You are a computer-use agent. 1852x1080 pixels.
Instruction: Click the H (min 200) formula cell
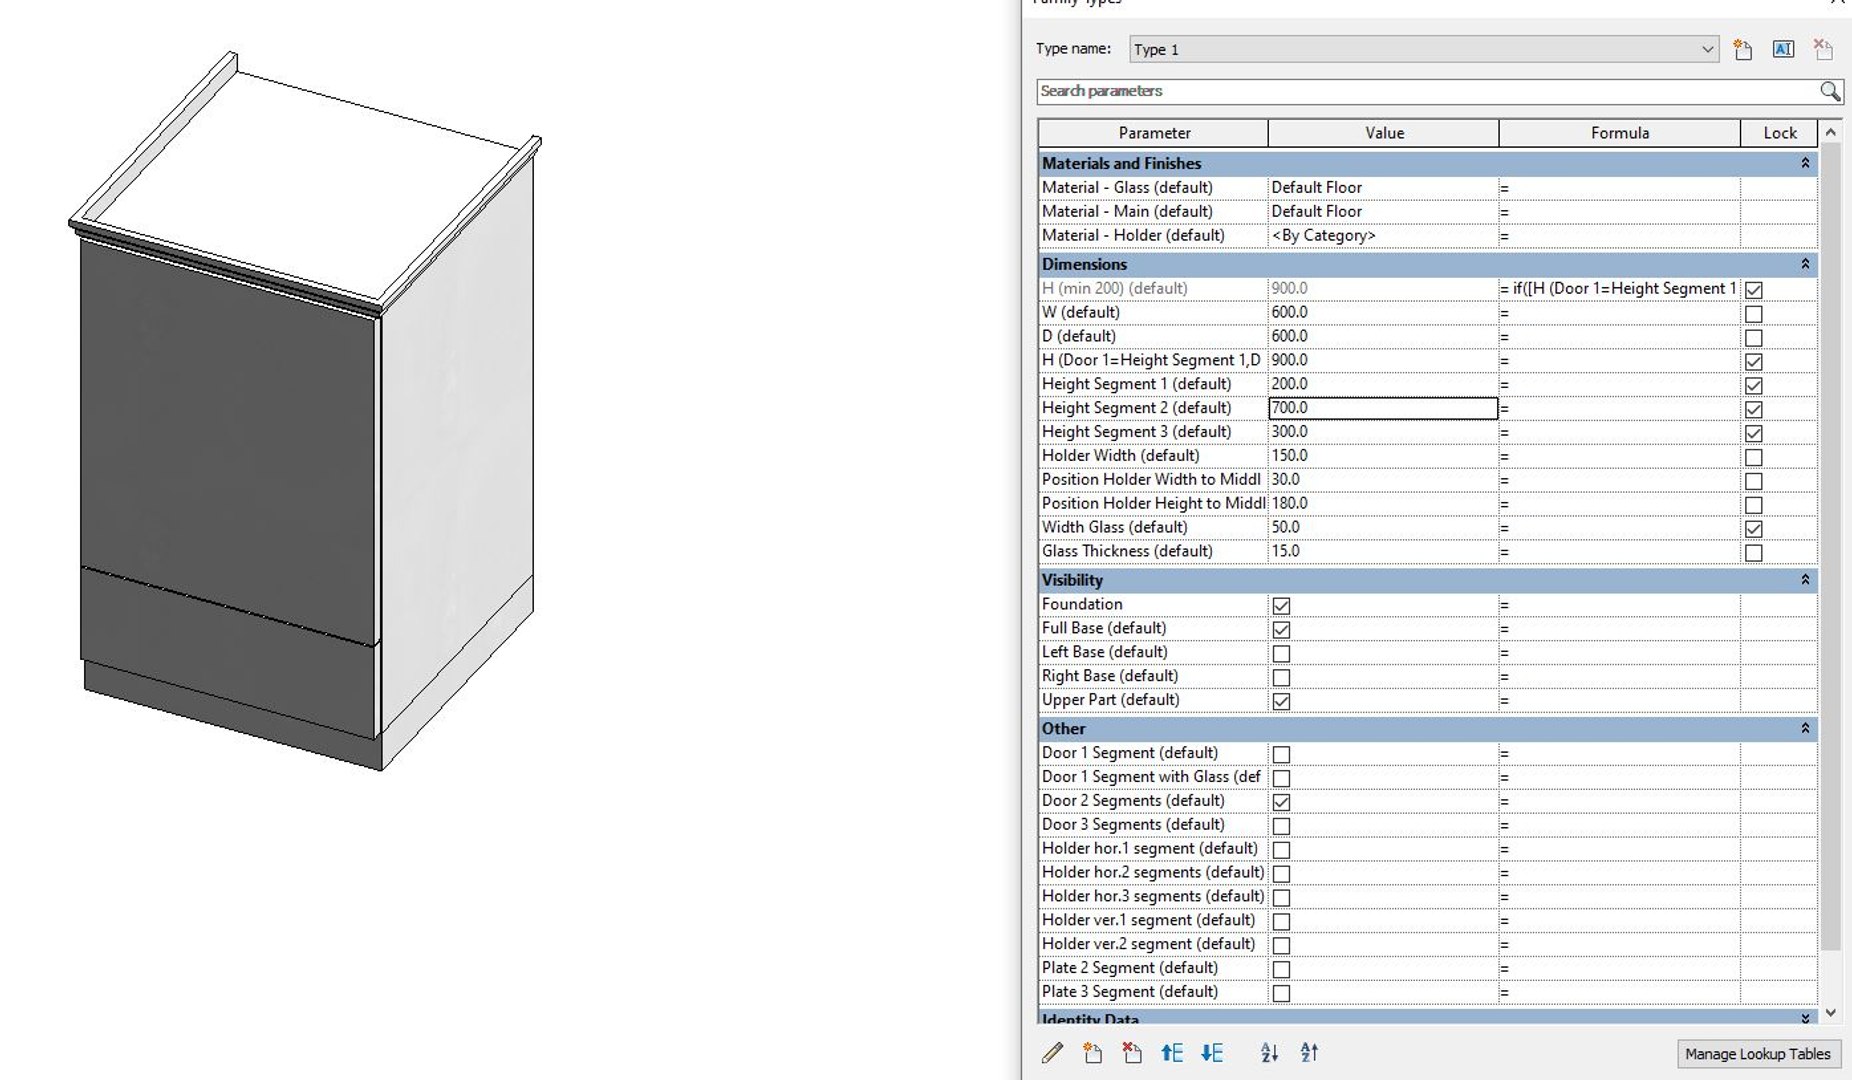[1619, 288]
